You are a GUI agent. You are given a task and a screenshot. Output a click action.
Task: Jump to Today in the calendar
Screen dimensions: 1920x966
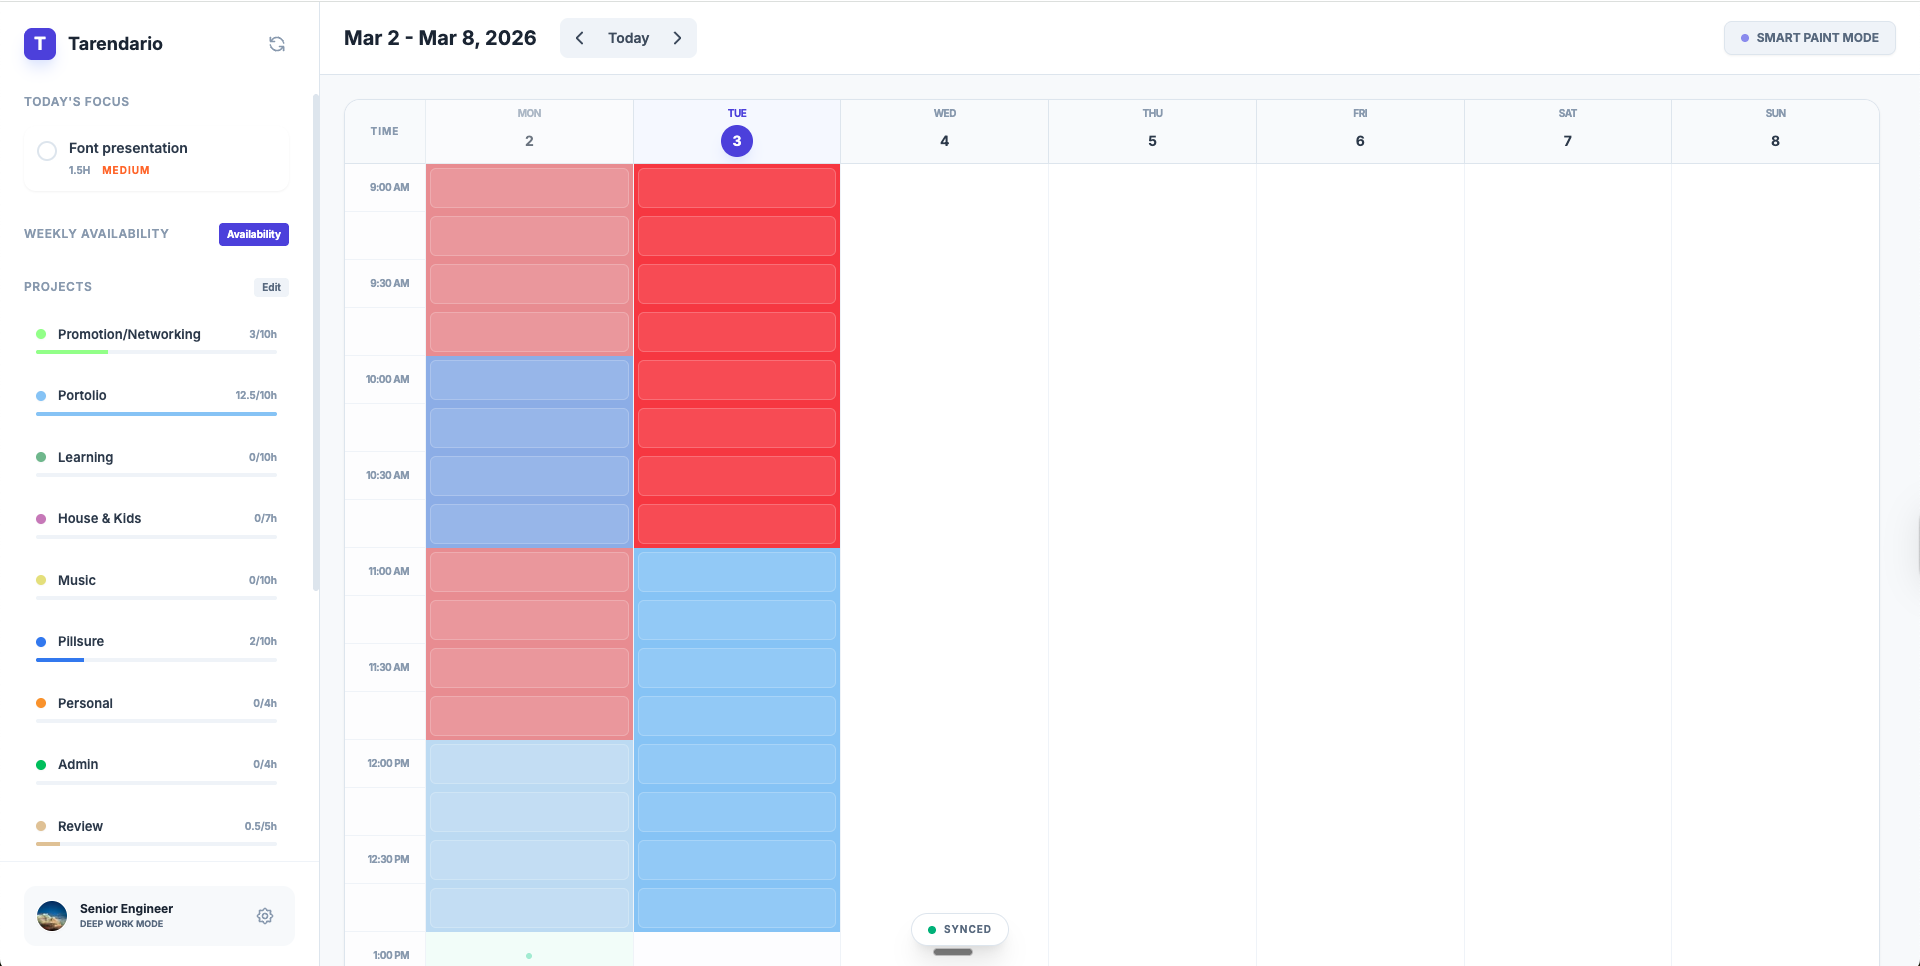coord(628,38)
